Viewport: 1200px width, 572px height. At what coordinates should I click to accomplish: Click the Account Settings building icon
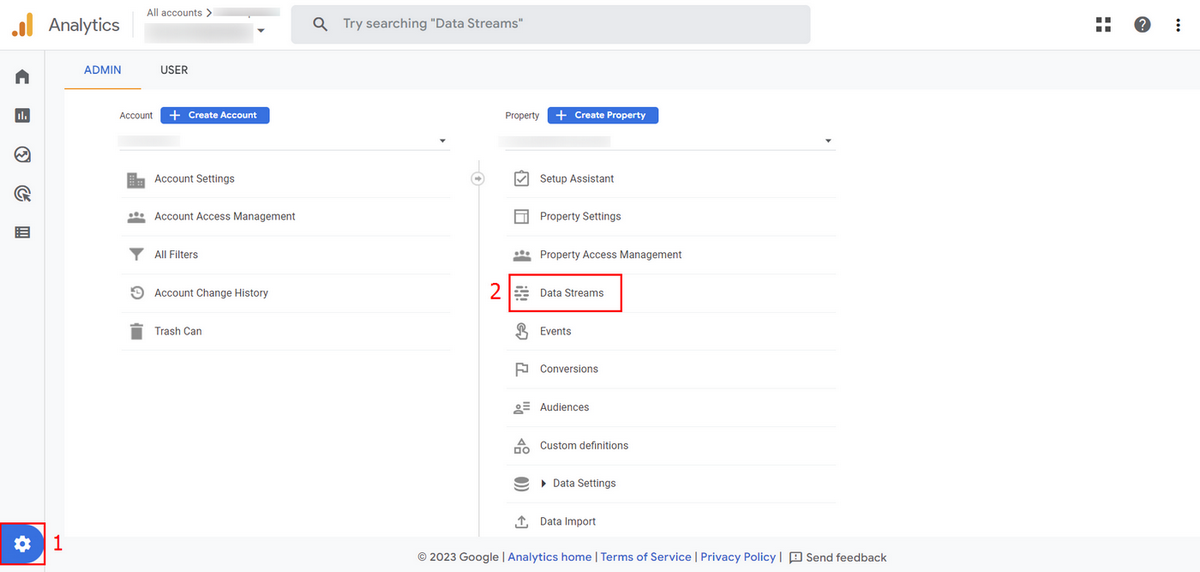pyautogui.click(x=136, y=179)
